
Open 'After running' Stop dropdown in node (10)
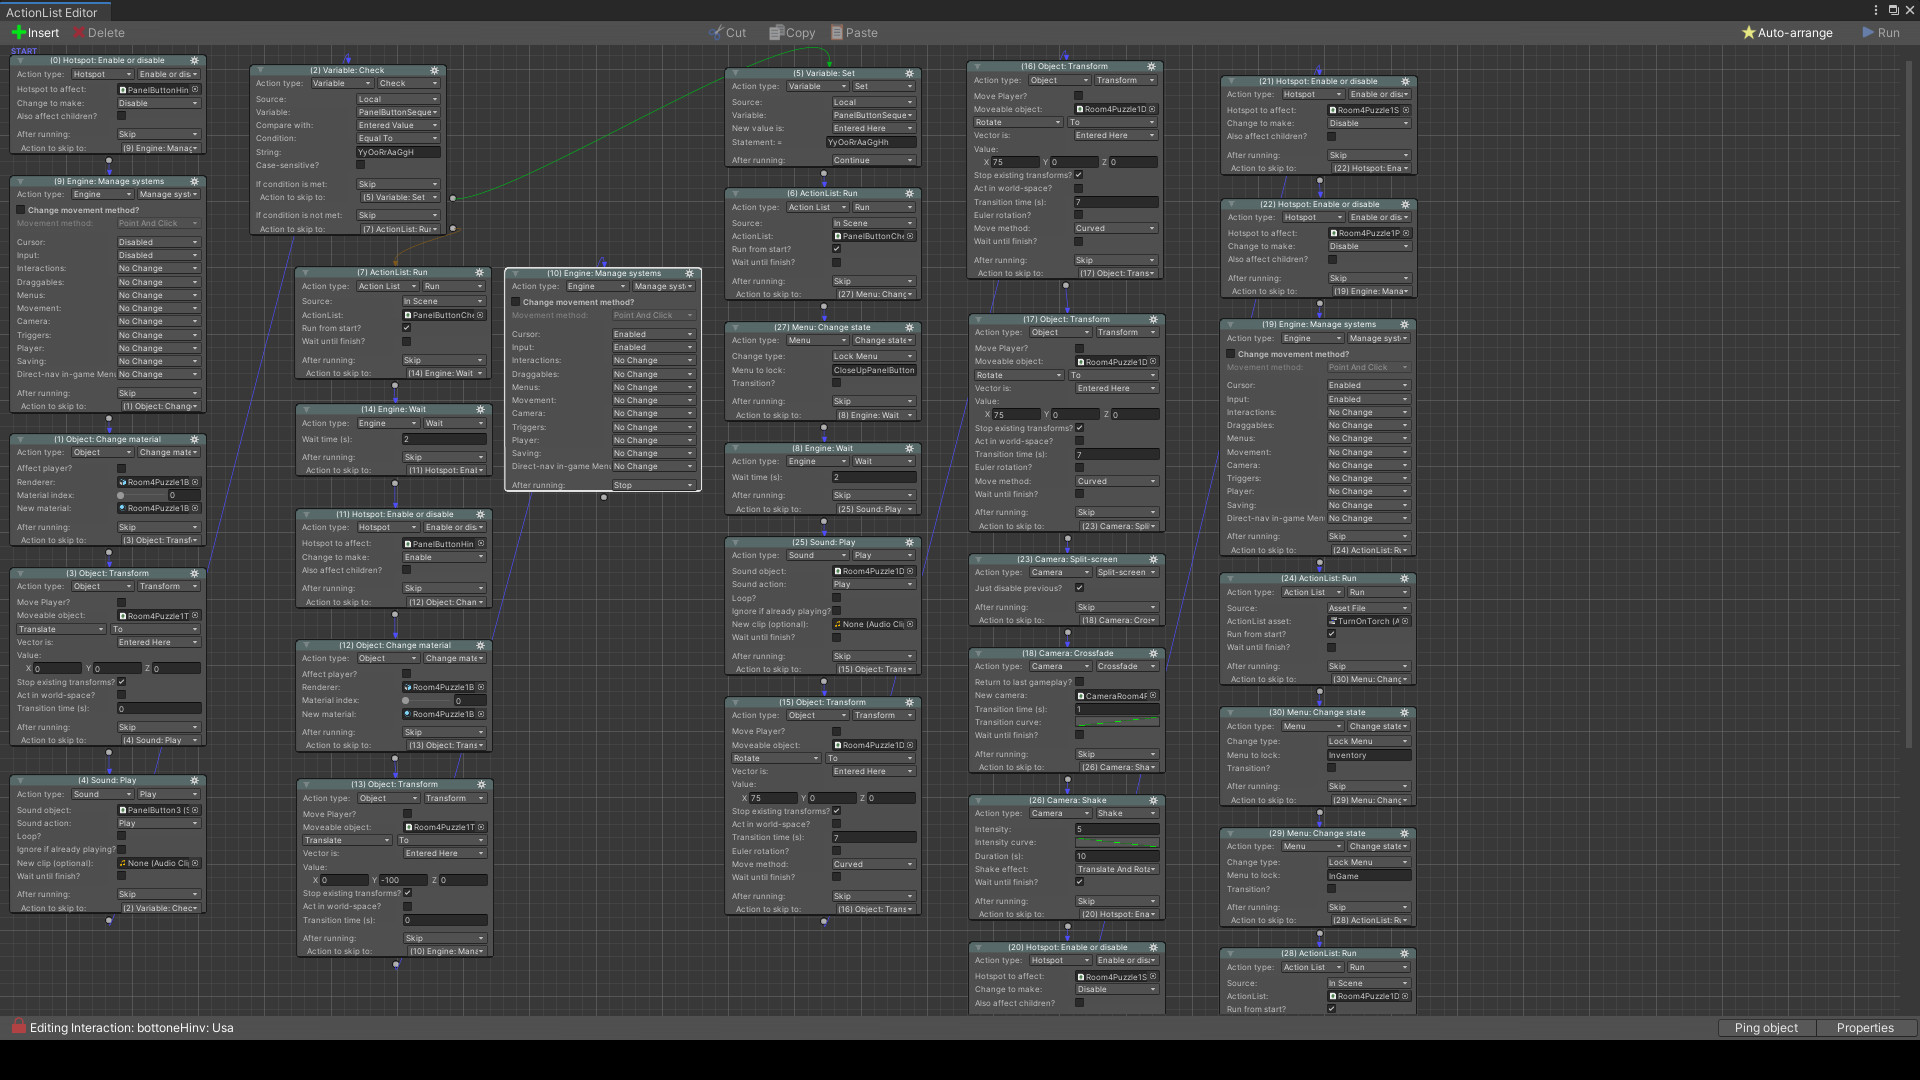[653, 486]
